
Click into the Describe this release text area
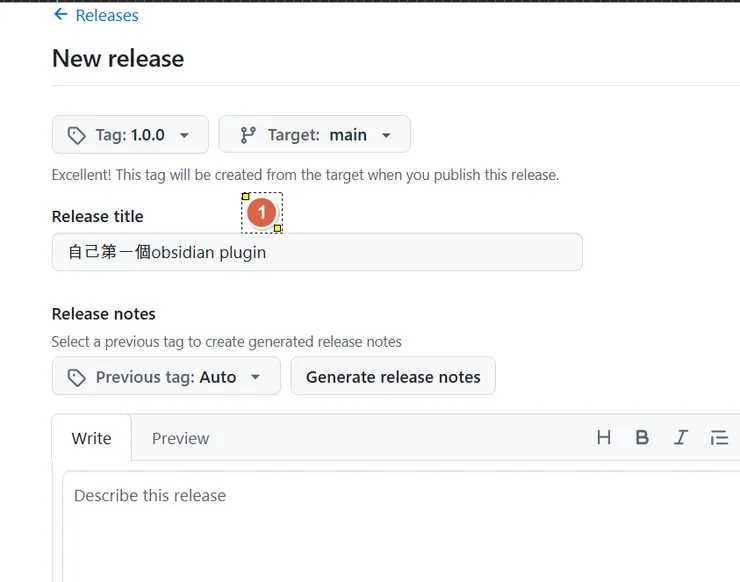[x=400, y=525]
